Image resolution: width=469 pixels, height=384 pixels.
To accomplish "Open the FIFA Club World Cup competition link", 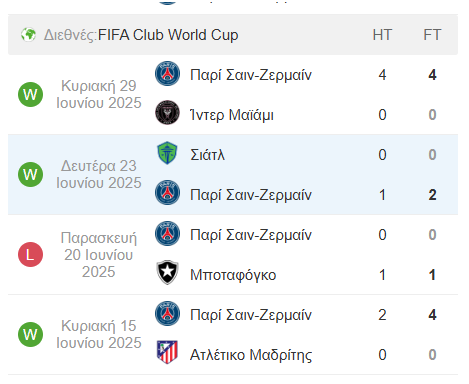I will (168, 35).
